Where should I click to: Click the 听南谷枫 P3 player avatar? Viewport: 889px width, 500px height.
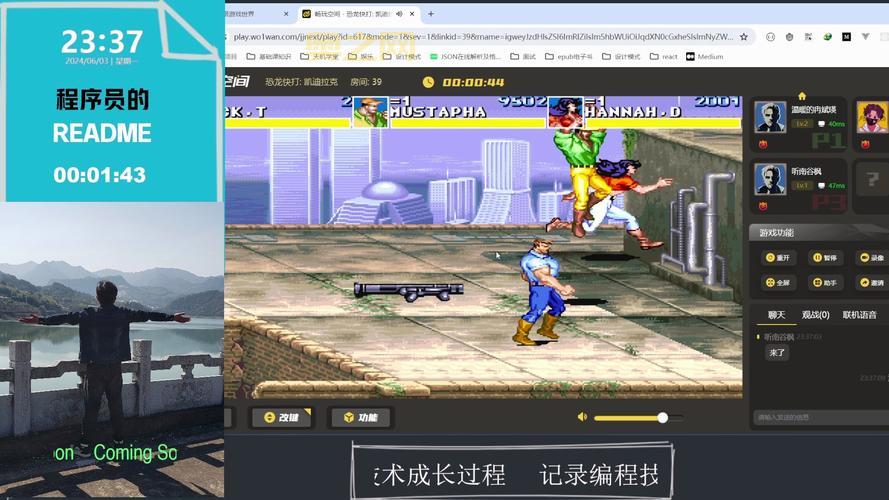tap(770, 179)
